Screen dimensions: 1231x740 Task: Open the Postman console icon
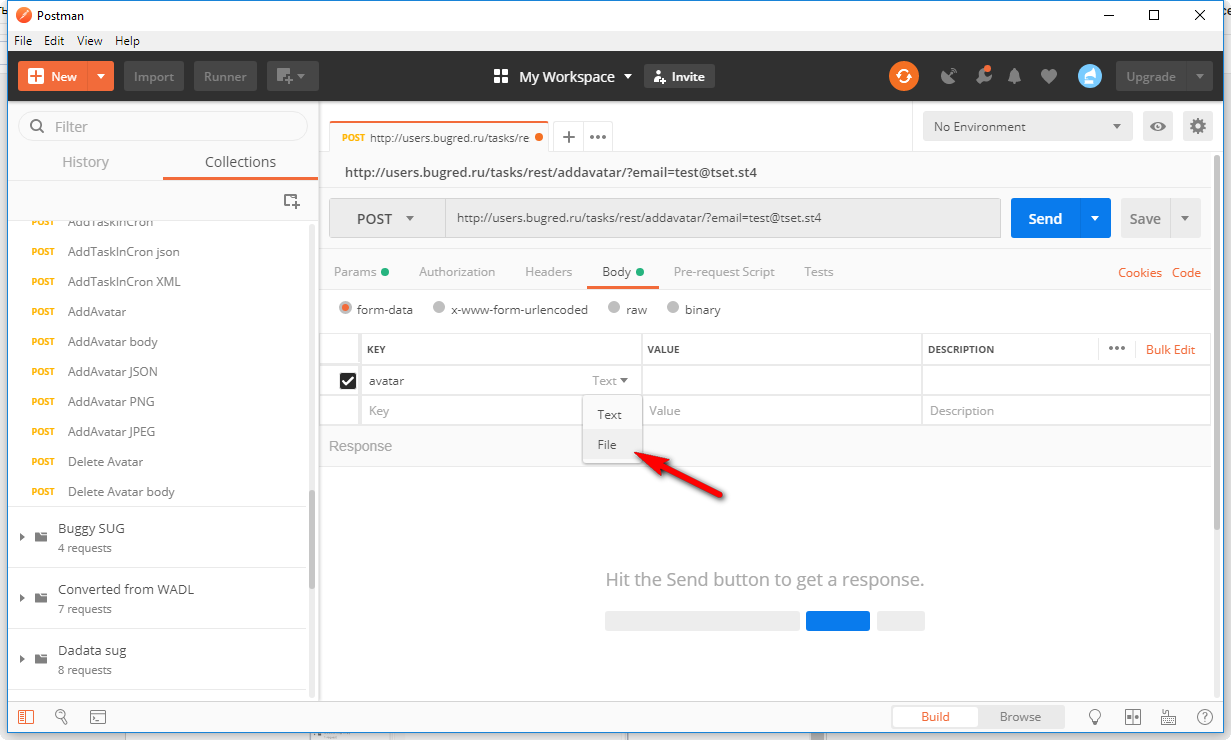[98, 717]
